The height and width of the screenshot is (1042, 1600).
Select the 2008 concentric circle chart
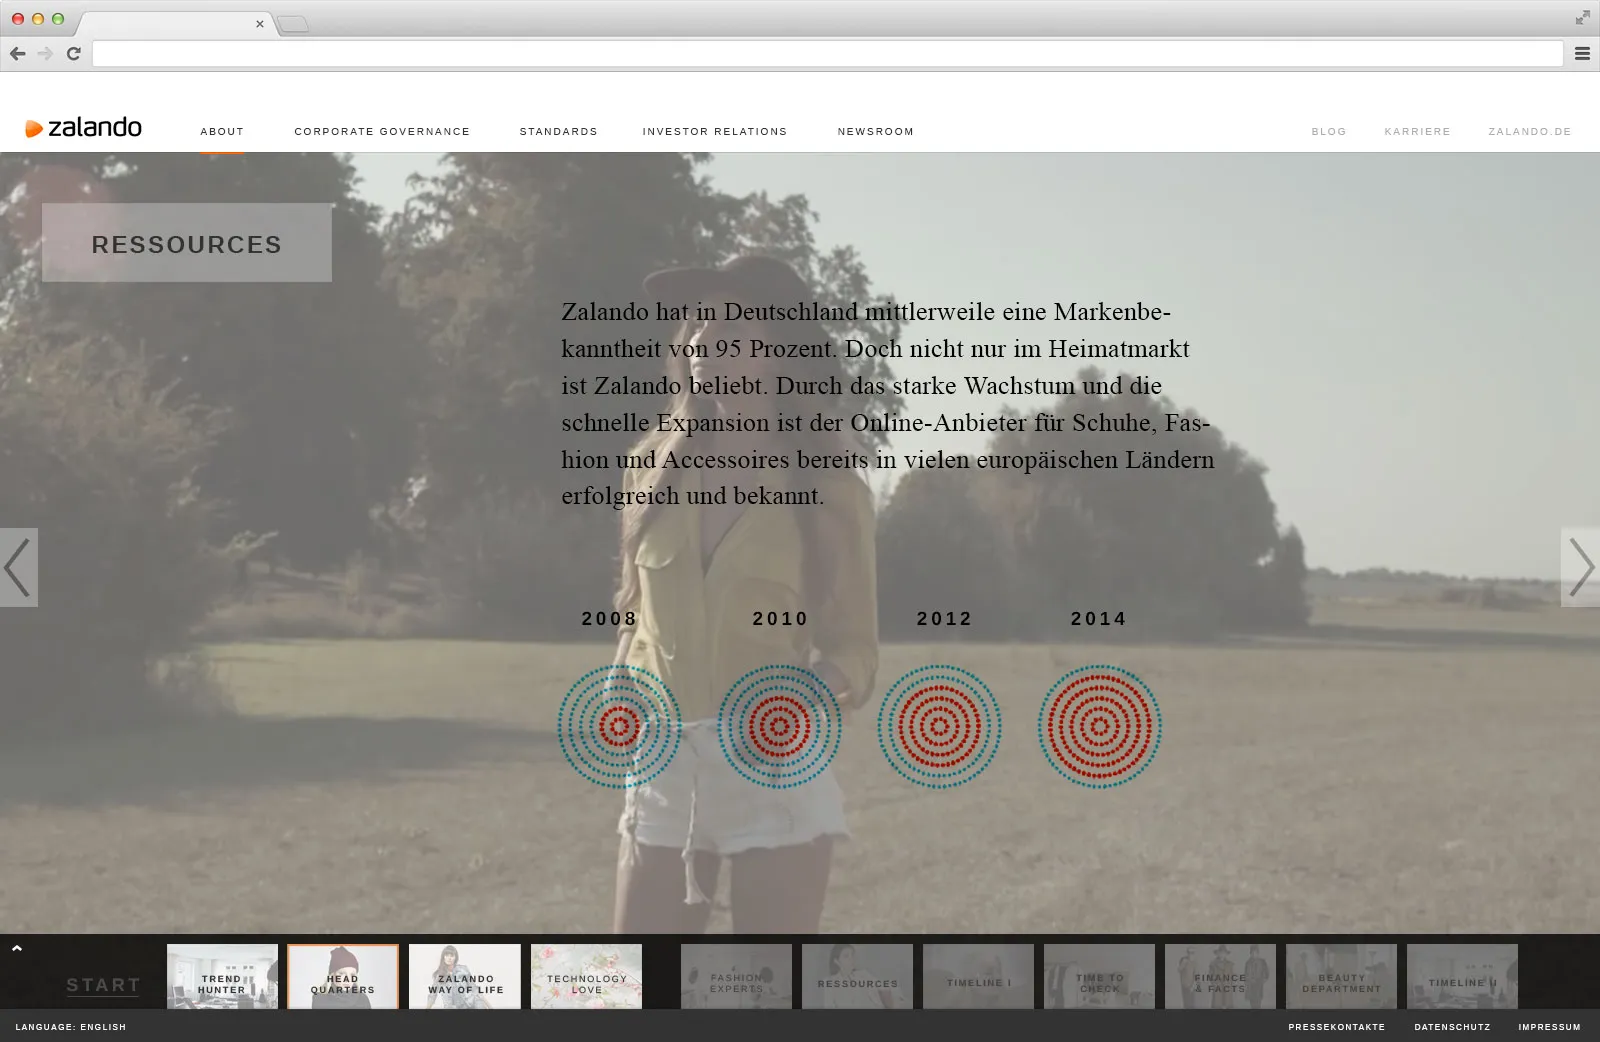[619, 727]
